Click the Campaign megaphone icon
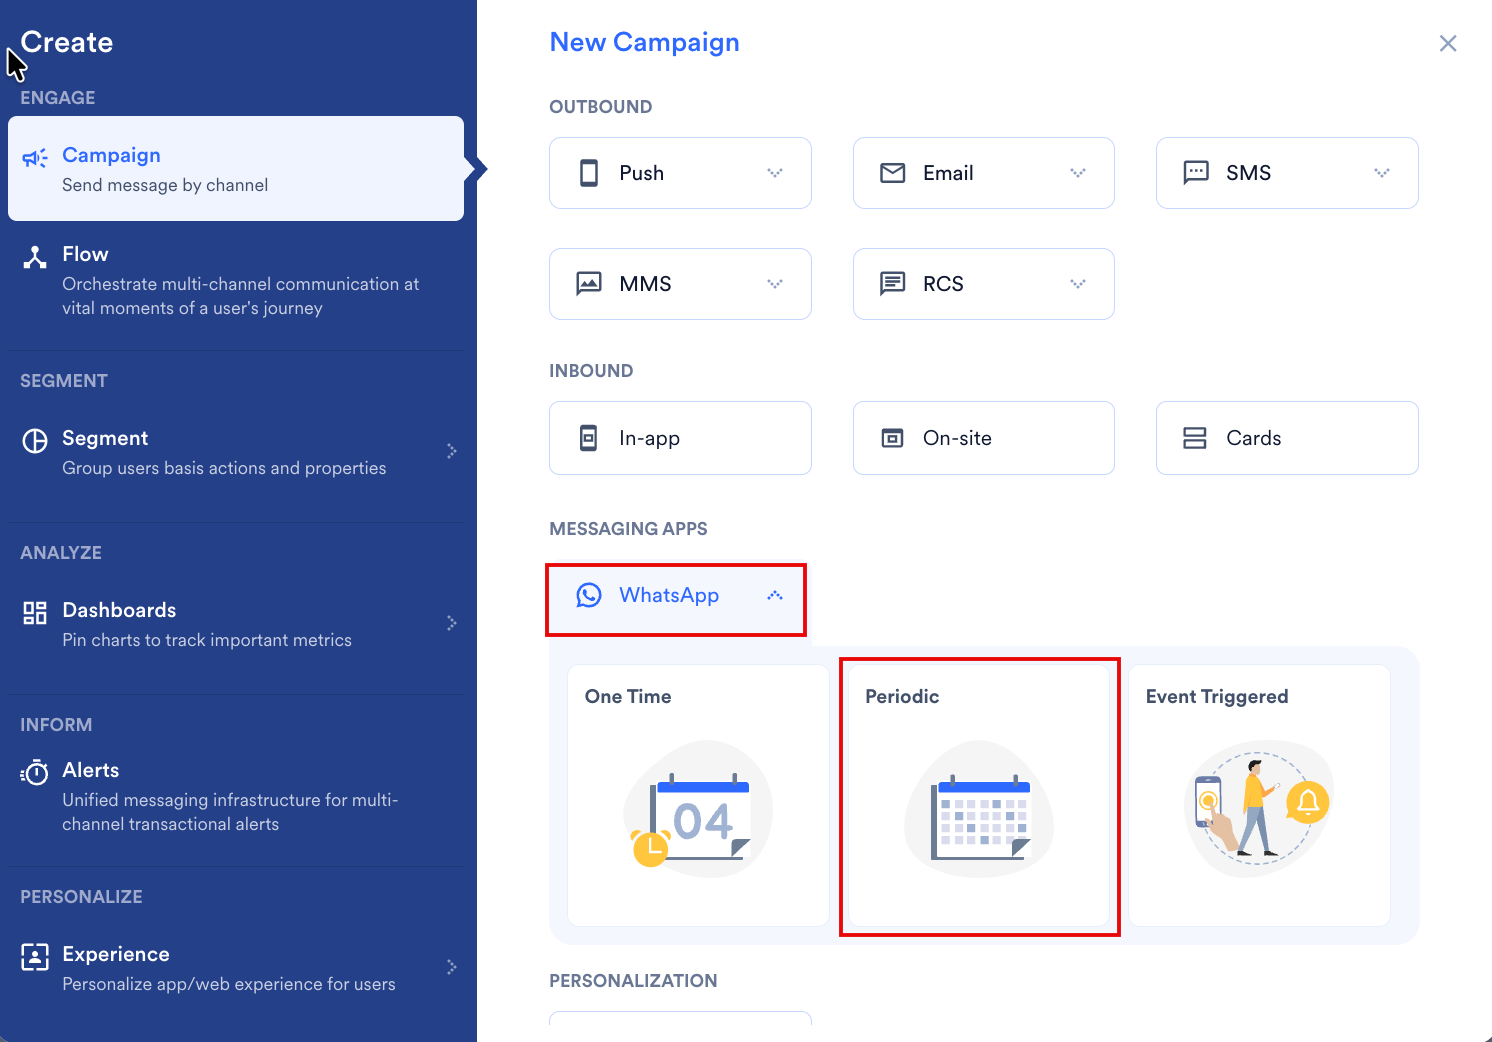Image resolution: width=1492 pixels, height=1042 pixels. point(35,158)
